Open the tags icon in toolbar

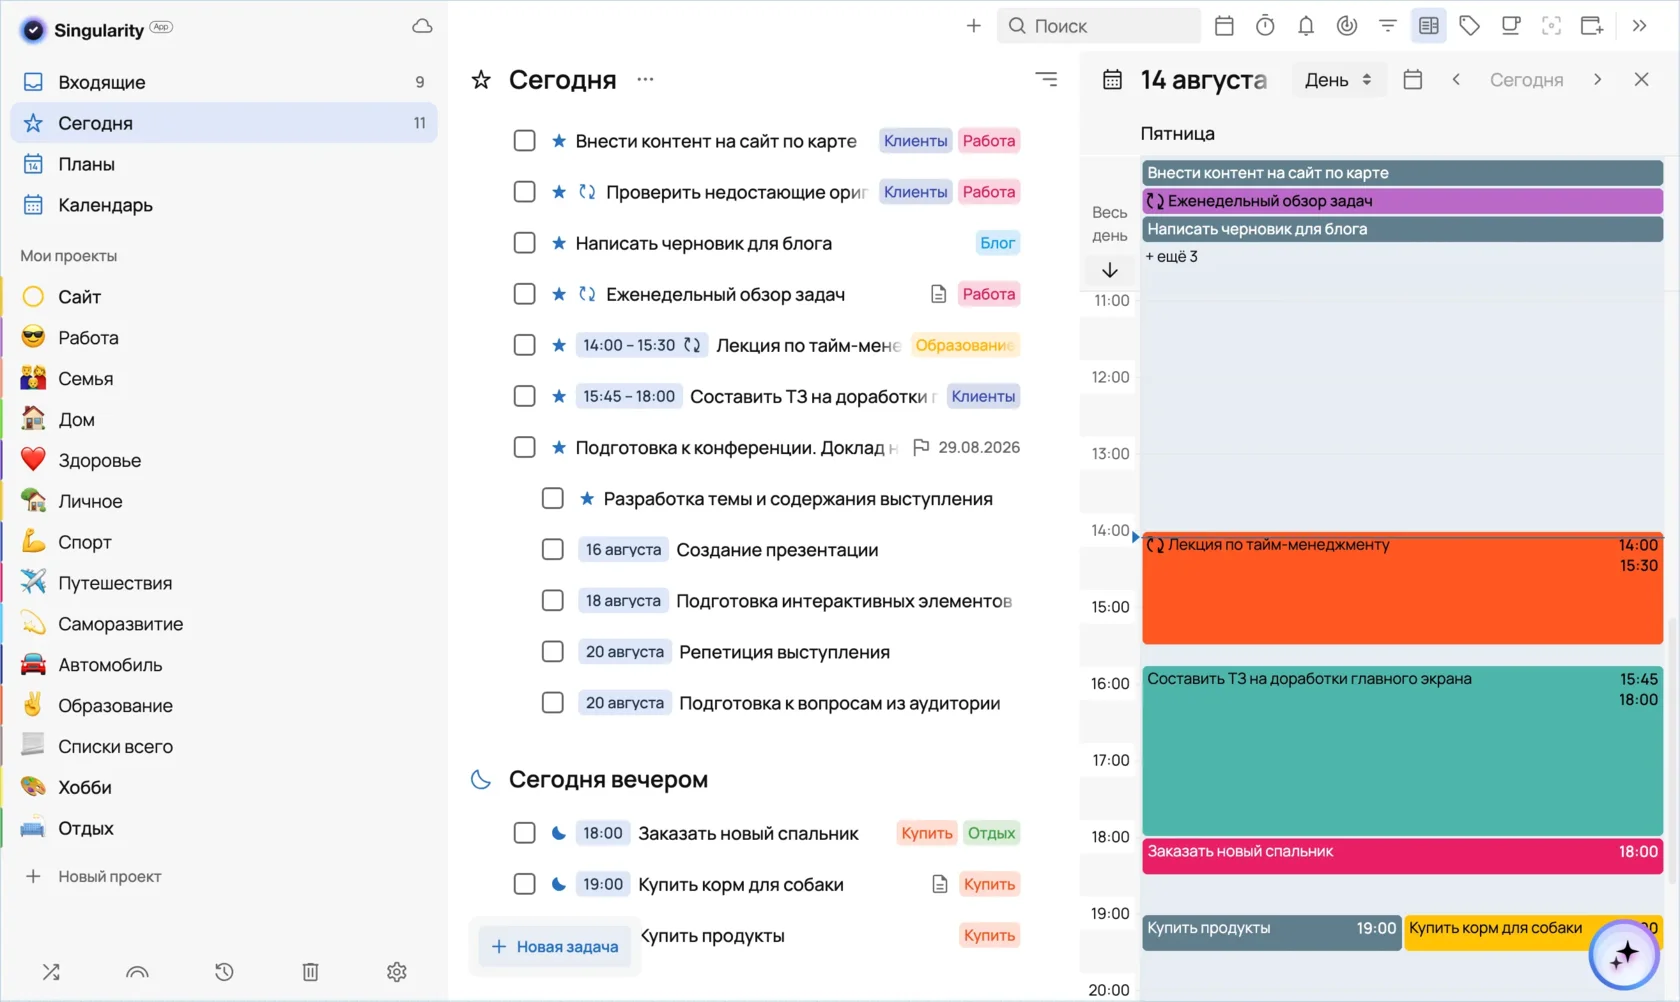pos(1470,26)
